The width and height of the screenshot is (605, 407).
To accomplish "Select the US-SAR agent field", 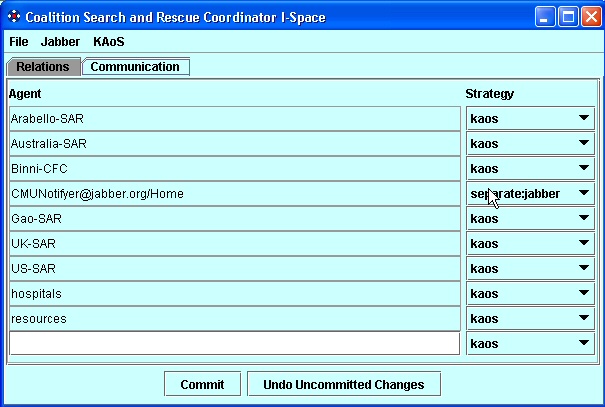I will (235, 269).
